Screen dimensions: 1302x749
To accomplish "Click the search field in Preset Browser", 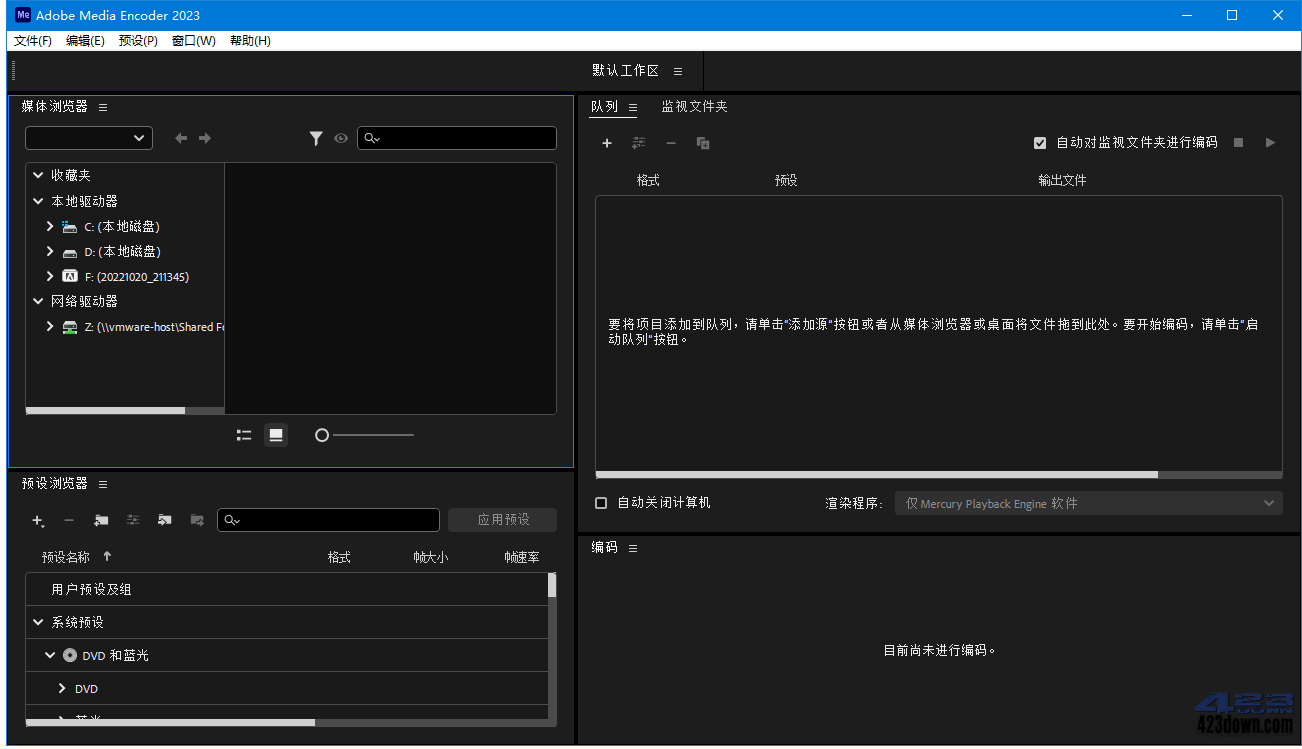I will tap(328, 520).
